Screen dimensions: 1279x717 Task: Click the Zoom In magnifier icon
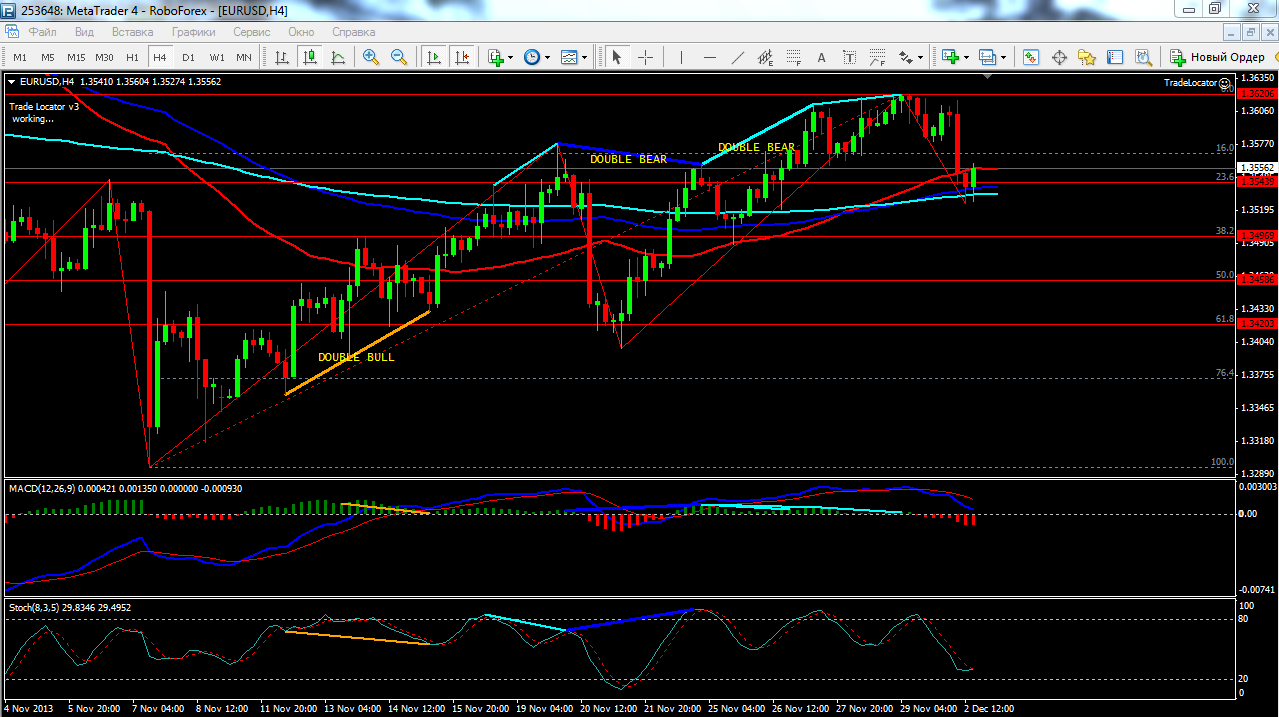click(x=371, y=57)
